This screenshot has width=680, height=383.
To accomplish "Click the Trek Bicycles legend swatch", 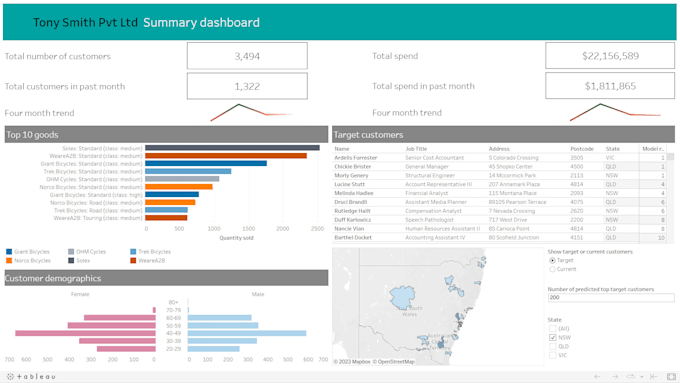I will [x=133, y=252].
